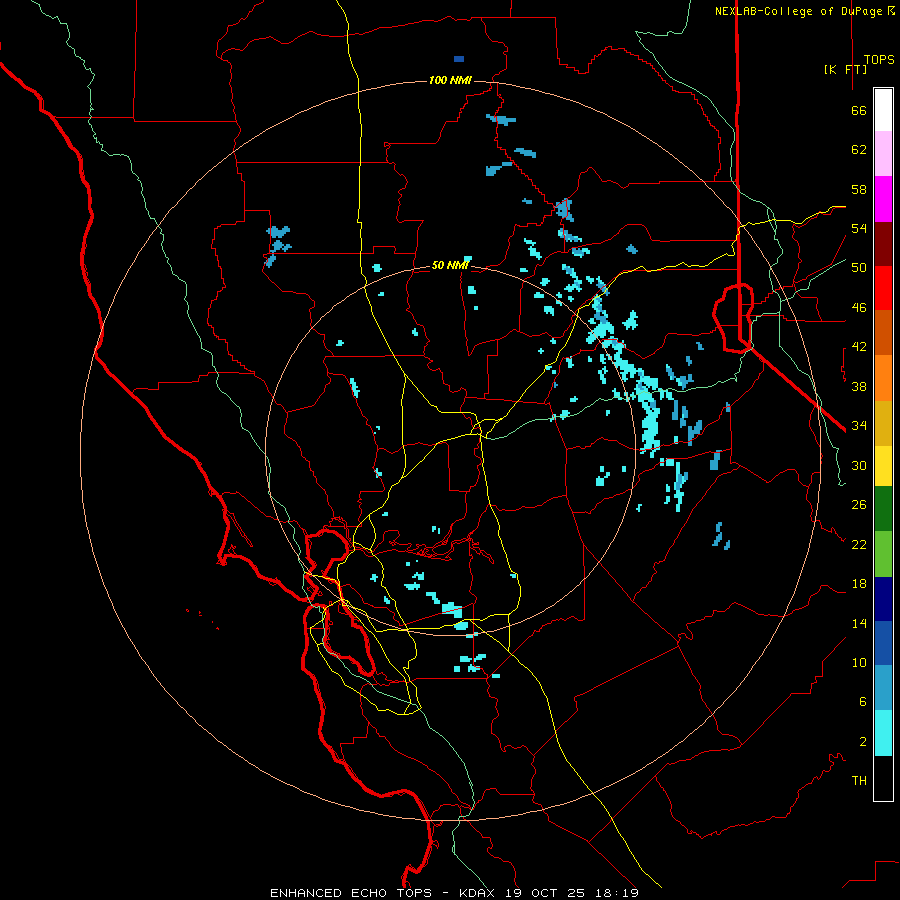Screen dimensions: 900x900
Task: Click the '66' legend value
Action: pos(859,110)
